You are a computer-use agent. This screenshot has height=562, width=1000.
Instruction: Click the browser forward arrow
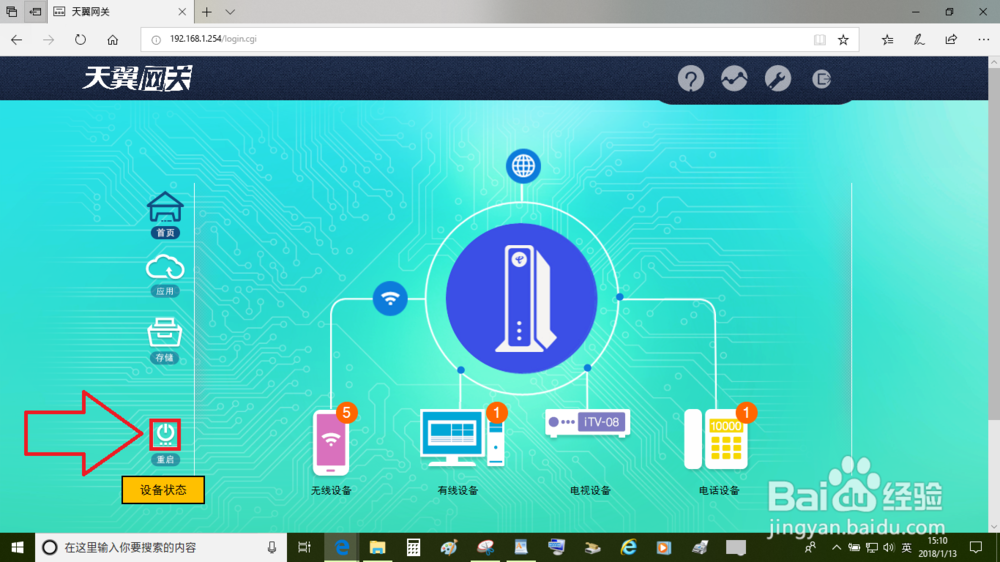[x=48, y=40]
